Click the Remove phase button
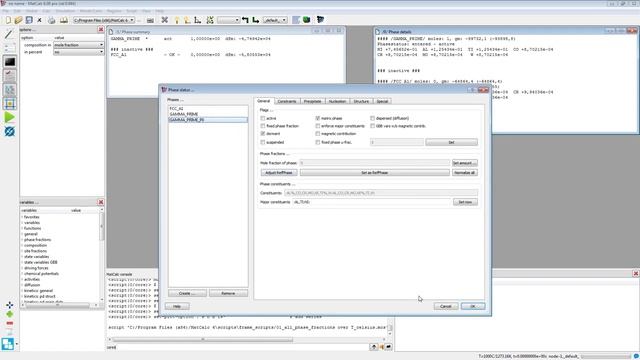Screen dimensions: 640x360 (x=228, y=293)
